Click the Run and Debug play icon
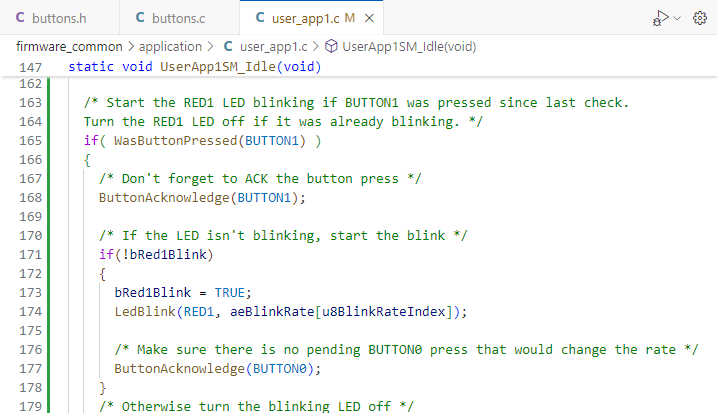 (660, 18)
